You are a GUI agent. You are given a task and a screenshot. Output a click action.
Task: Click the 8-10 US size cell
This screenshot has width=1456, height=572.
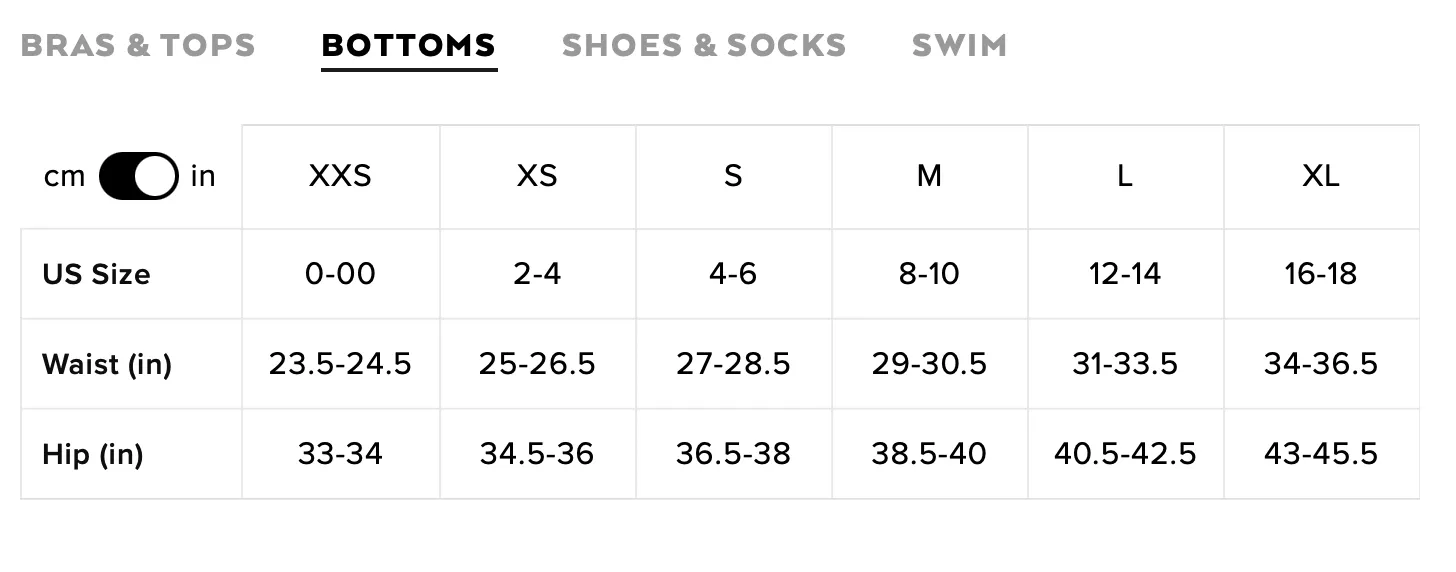[x=929, y=274]
